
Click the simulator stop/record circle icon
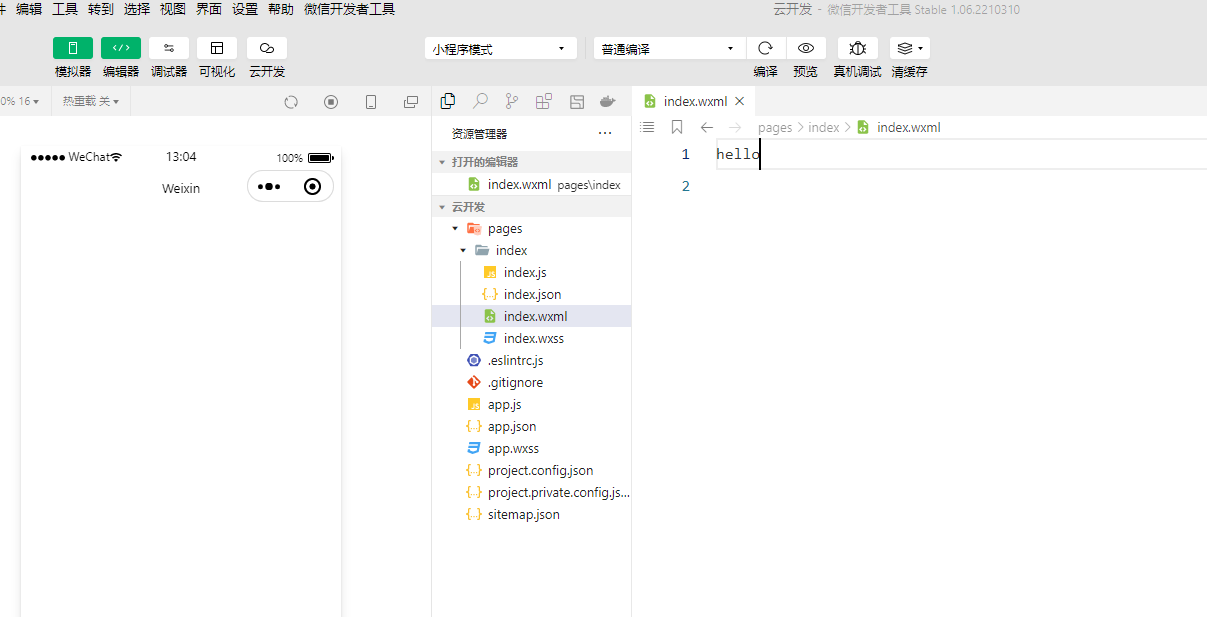(x=331, y=102)
